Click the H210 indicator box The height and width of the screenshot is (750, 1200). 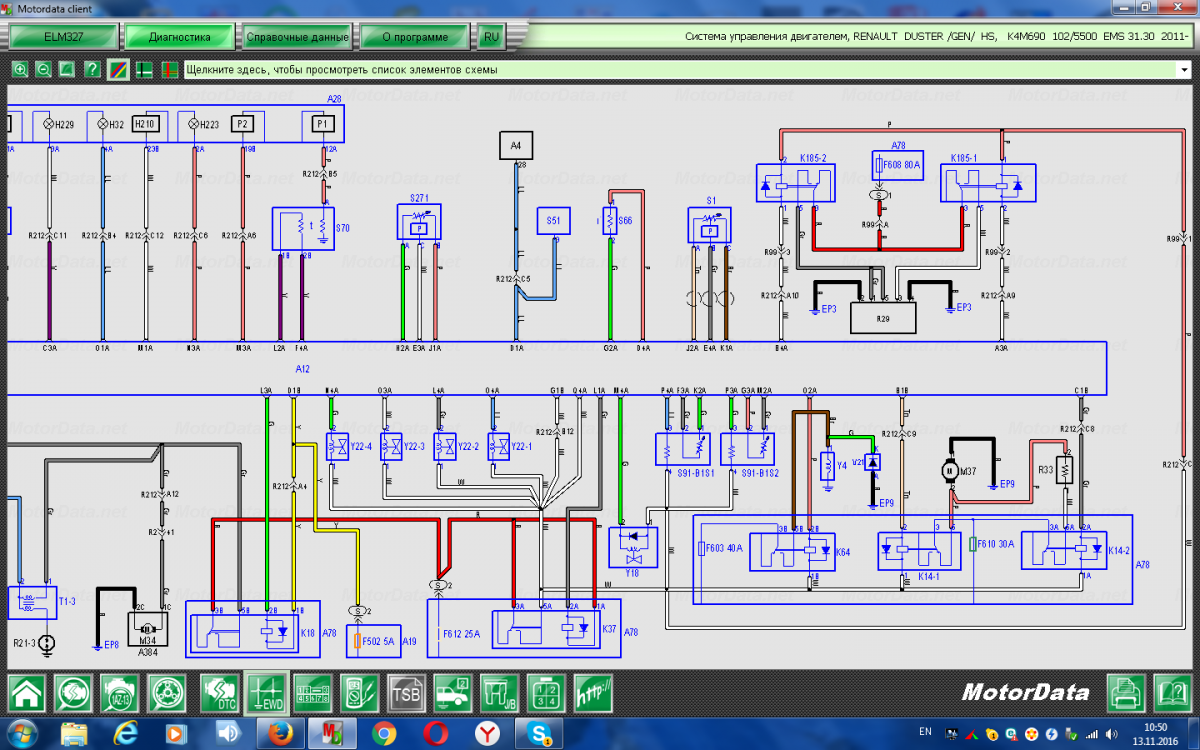pos(146,123)
